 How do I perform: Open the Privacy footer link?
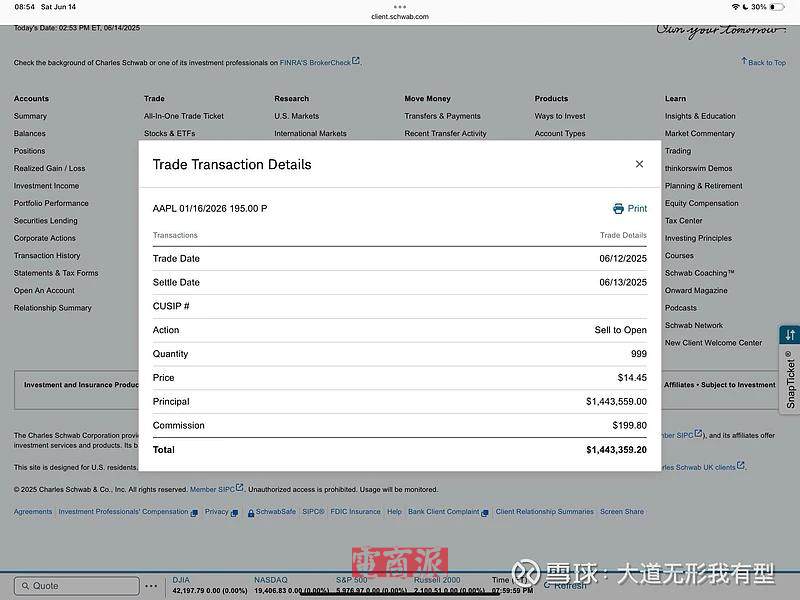point(221,512)
